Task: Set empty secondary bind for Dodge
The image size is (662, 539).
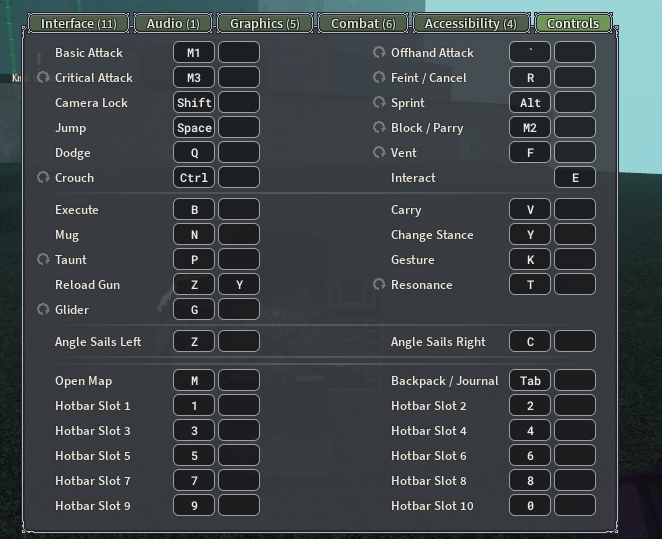Action: click(239, 153)
